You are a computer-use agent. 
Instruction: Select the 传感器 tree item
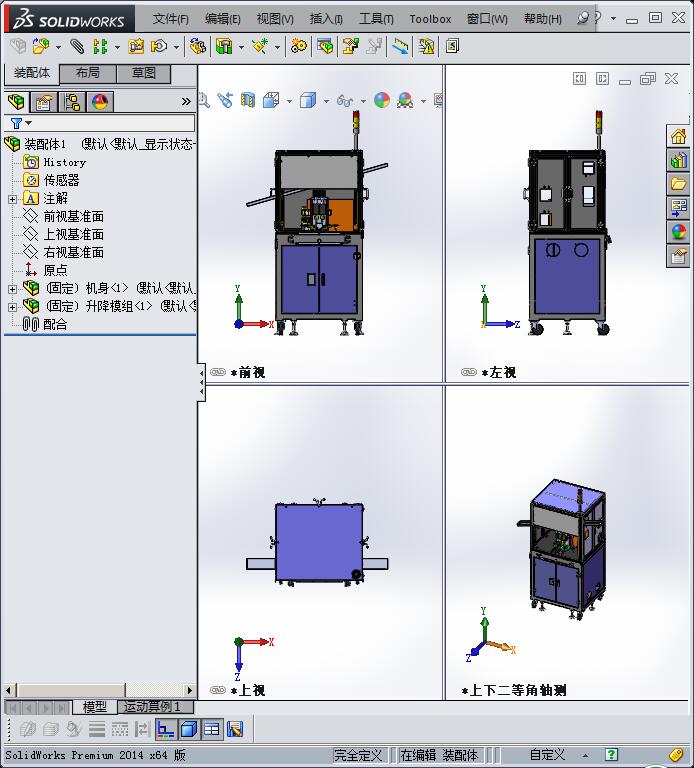tap(51, 180)
